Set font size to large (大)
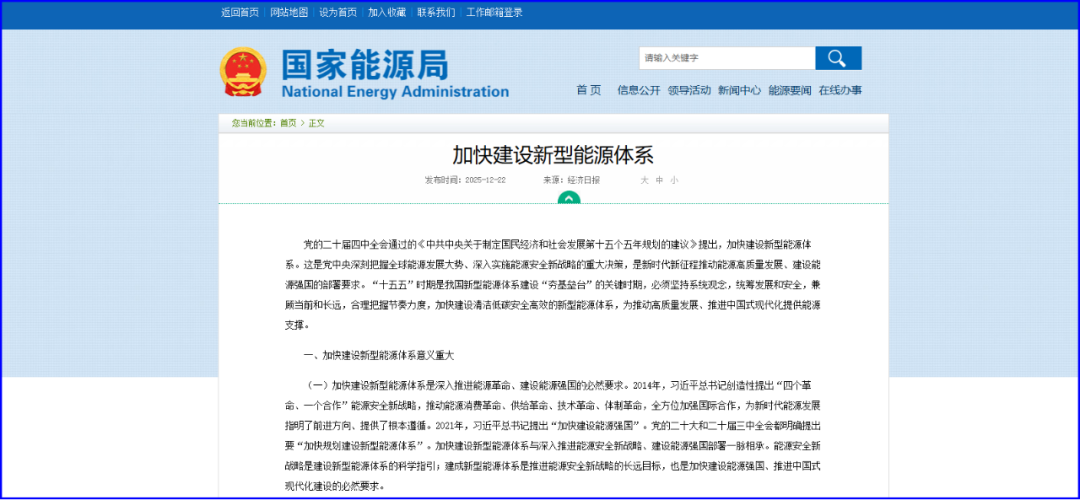The height and width of the screenshot is (500, 1080). click(645, 180)
